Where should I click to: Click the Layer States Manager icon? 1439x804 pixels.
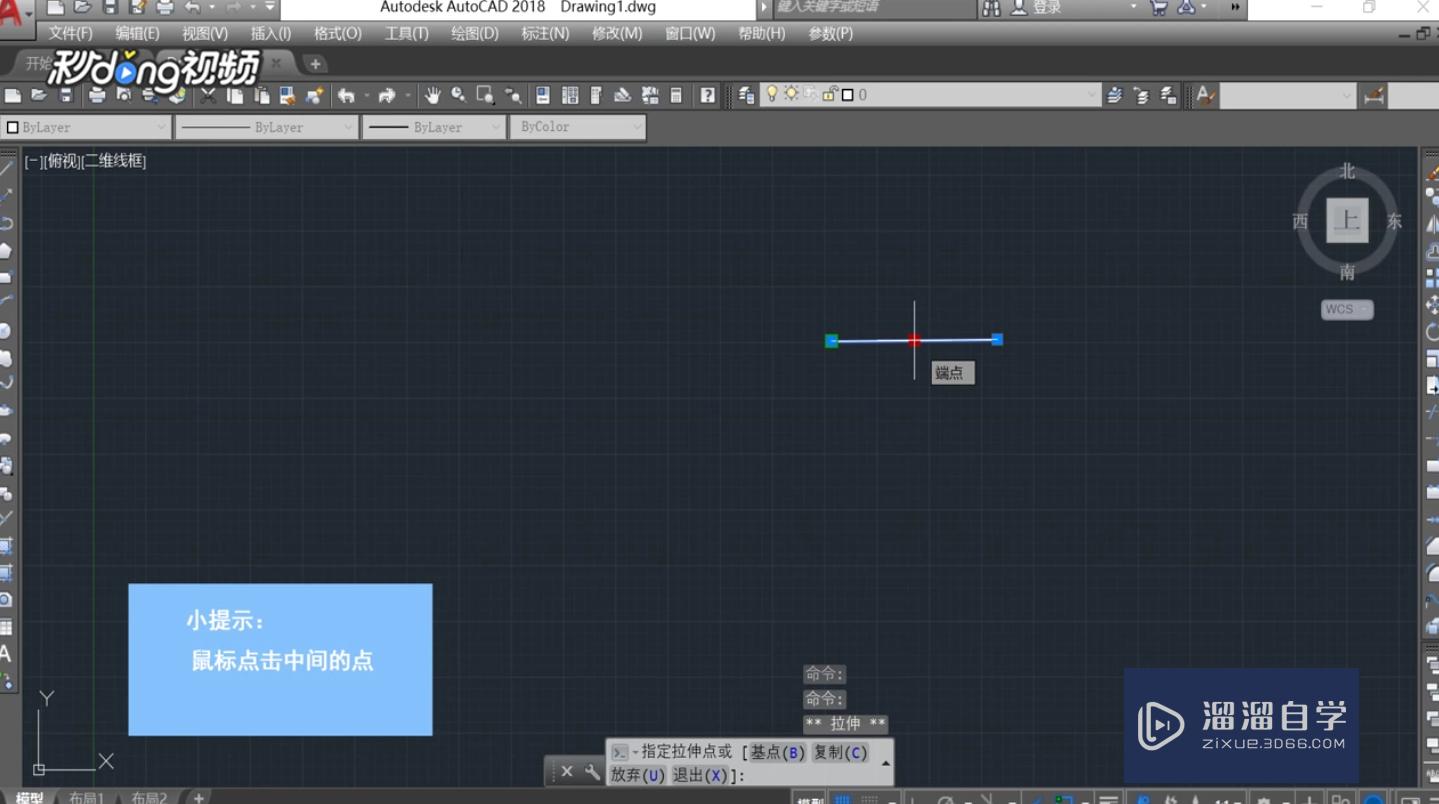click(1168, 96)
